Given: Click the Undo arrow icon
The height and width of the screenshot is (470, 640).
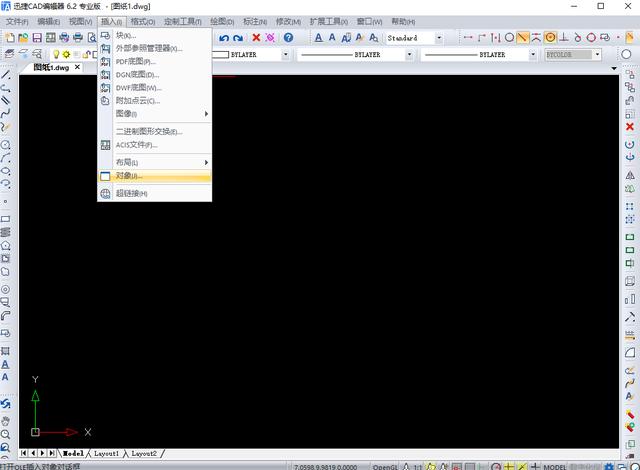Looking at the screenshot, I should (224, 38).
